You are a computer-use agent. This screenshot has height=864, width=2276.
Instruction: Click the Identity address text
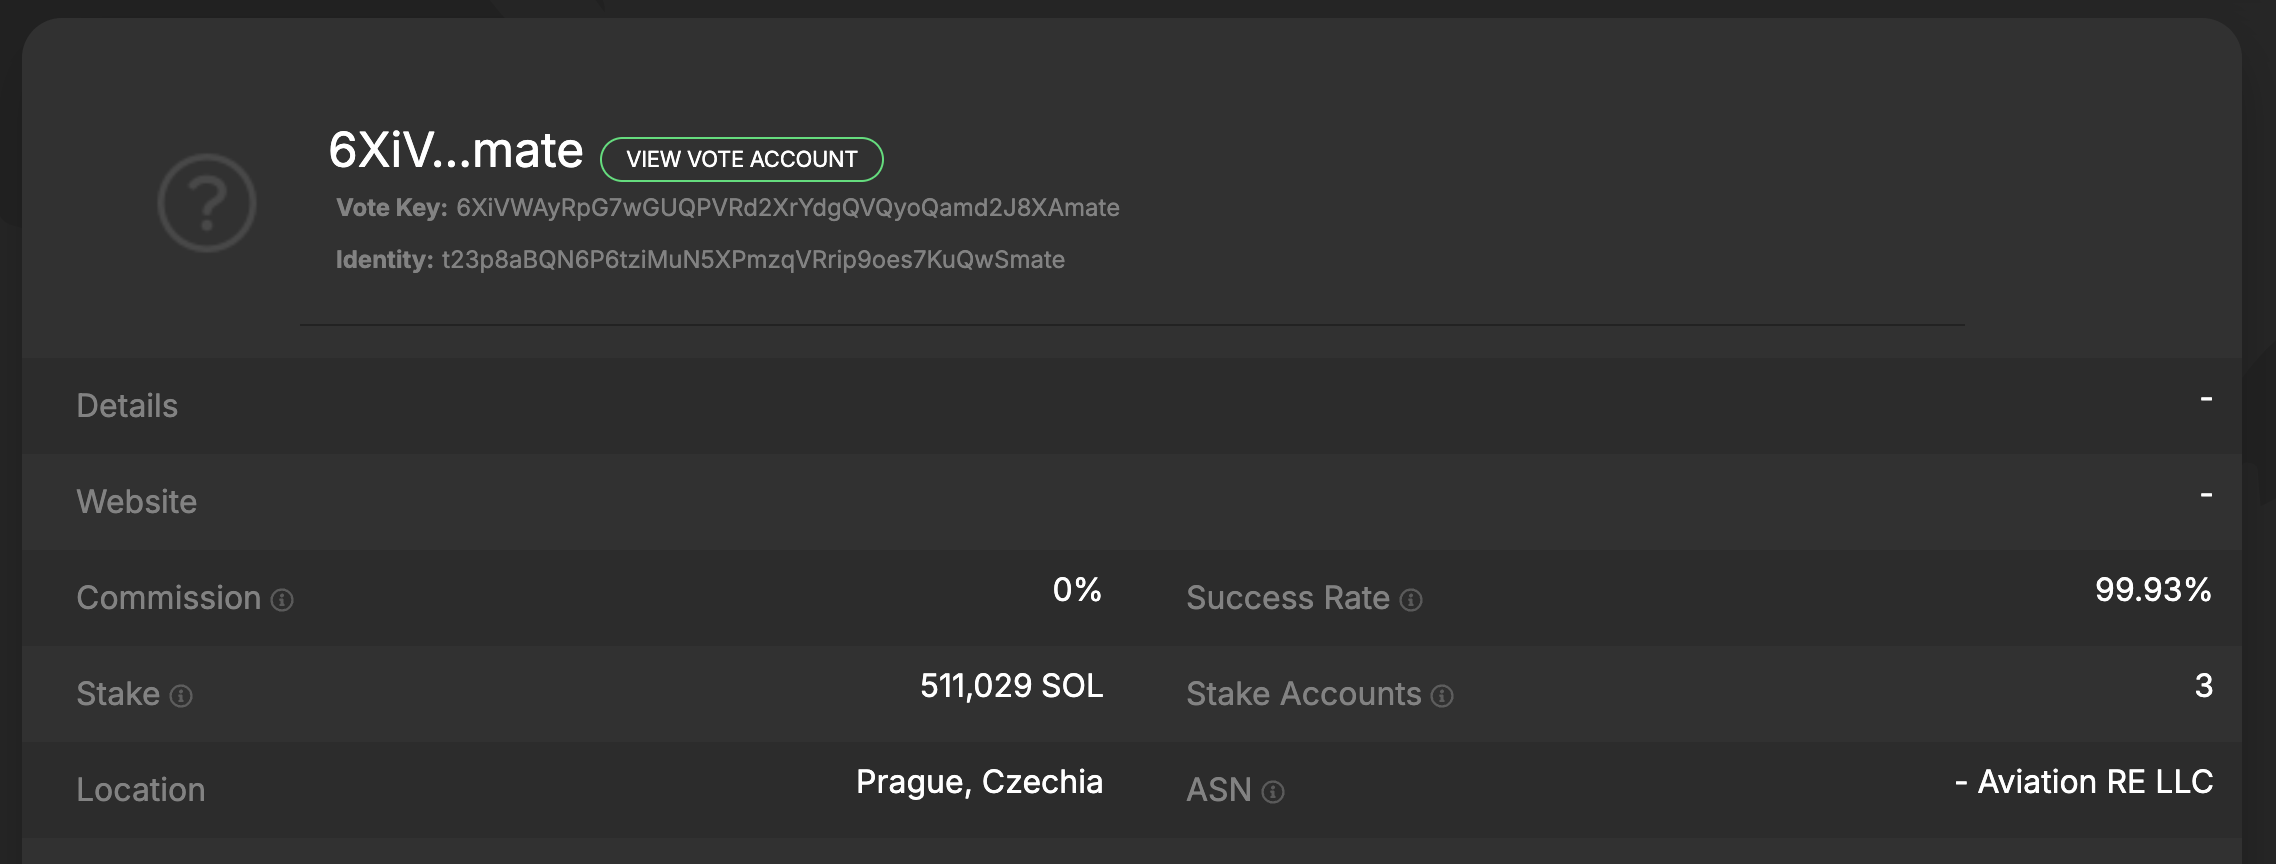(752, 260)
